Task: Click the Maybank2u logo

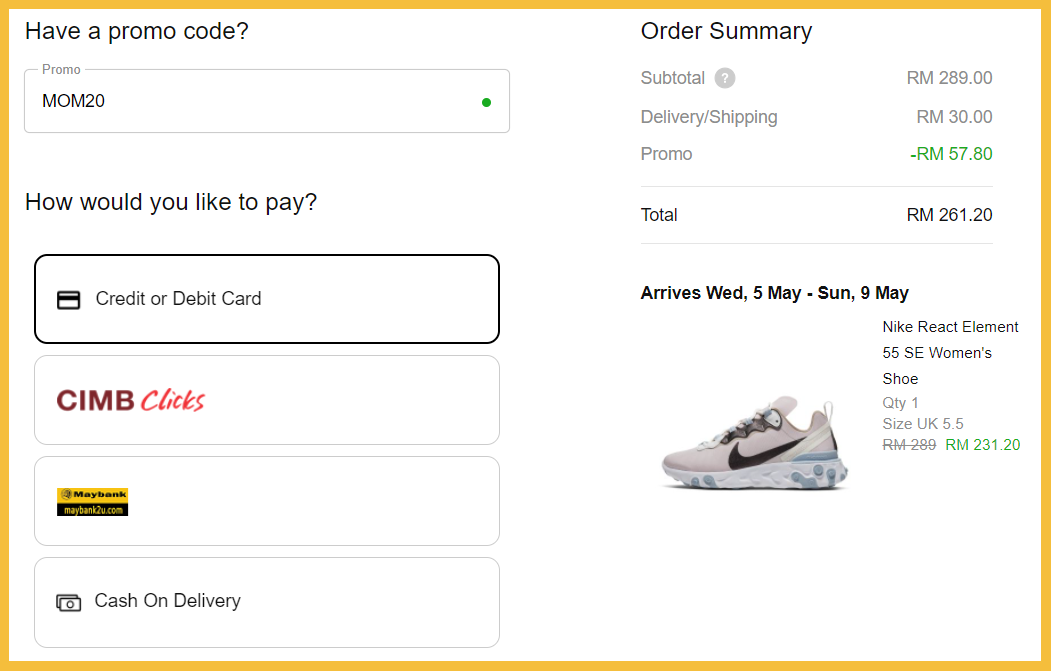Action: tap(92, 501)
